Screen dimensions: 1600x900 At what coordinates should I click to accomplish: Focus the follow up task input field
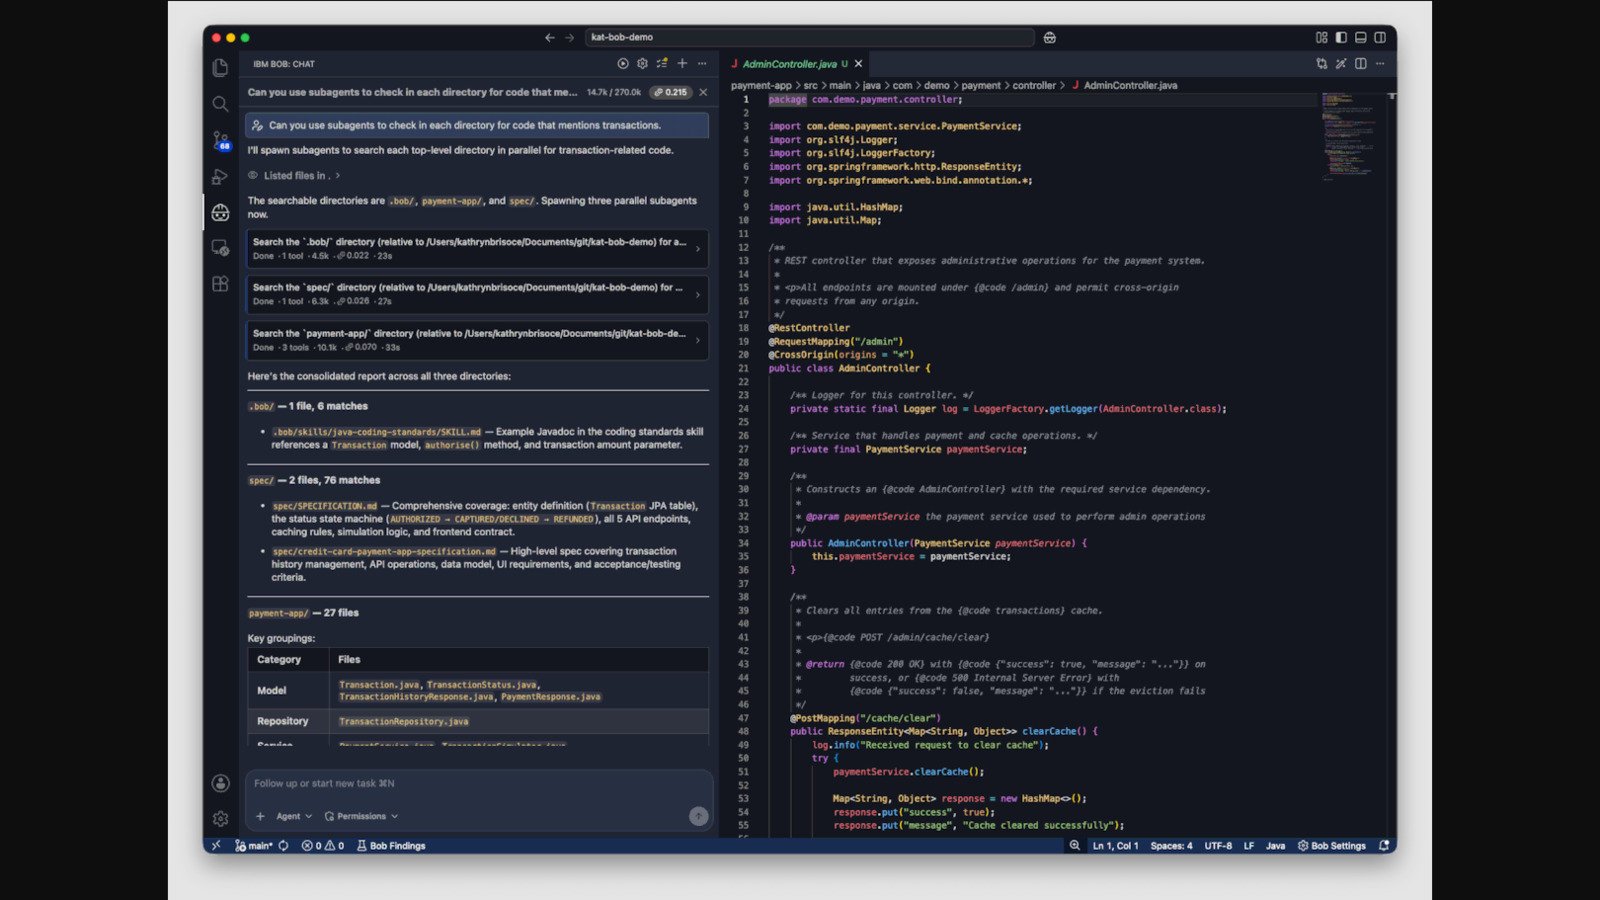pos(478,784)
